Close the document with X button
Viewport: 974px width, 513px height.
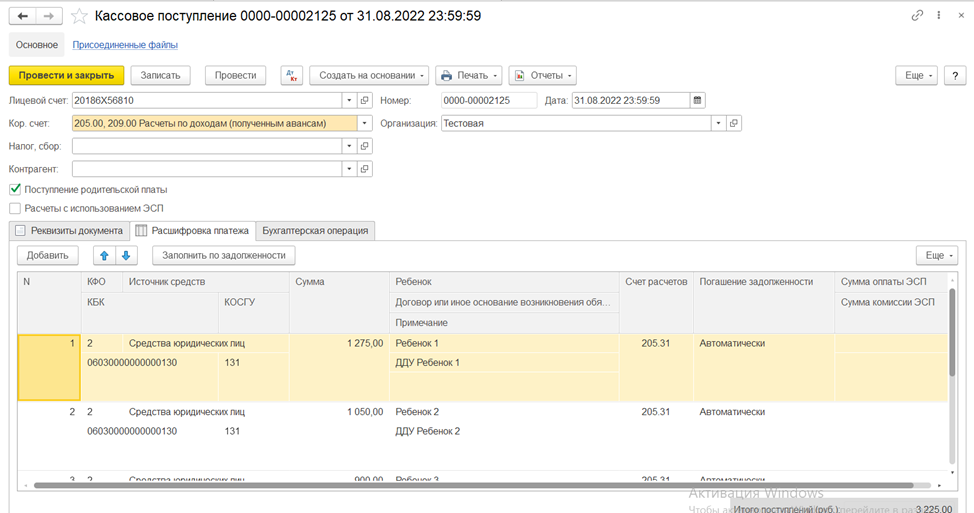(x=961, y=16)
